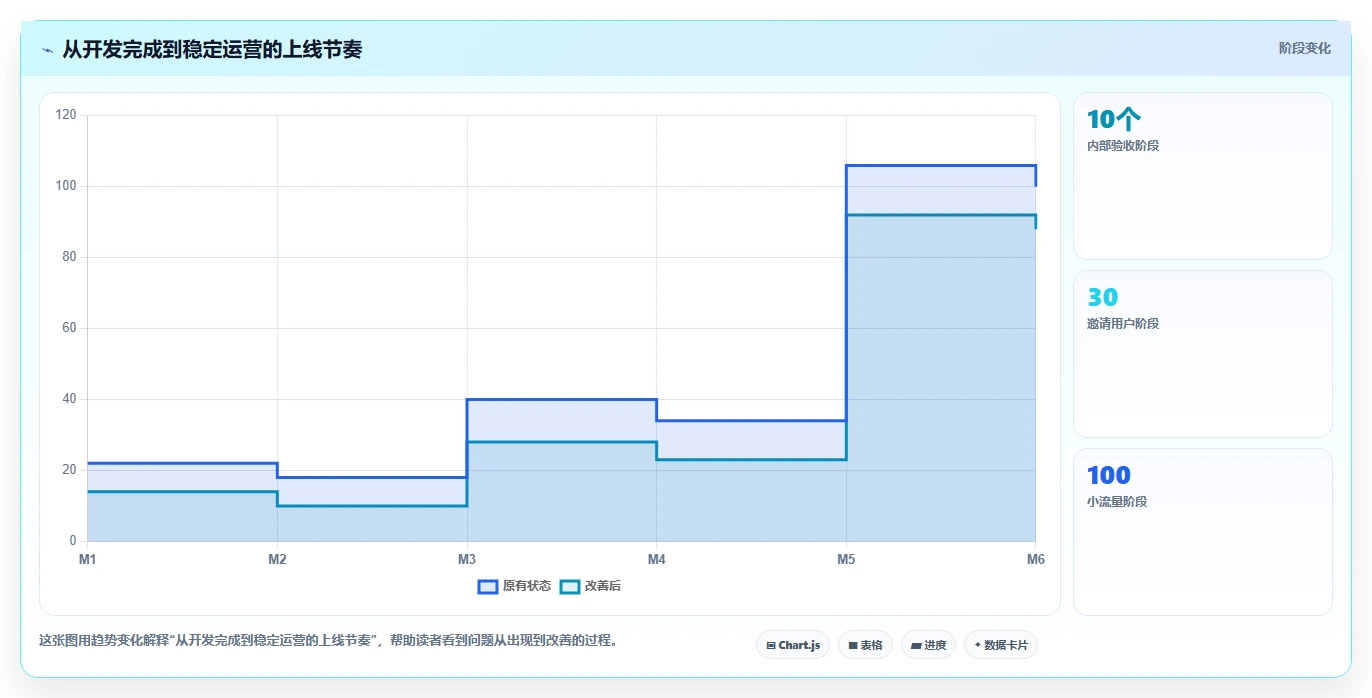Click the 原有状态 blue legend swatch
Screen dimensions: 1372x698
[488, 587]
